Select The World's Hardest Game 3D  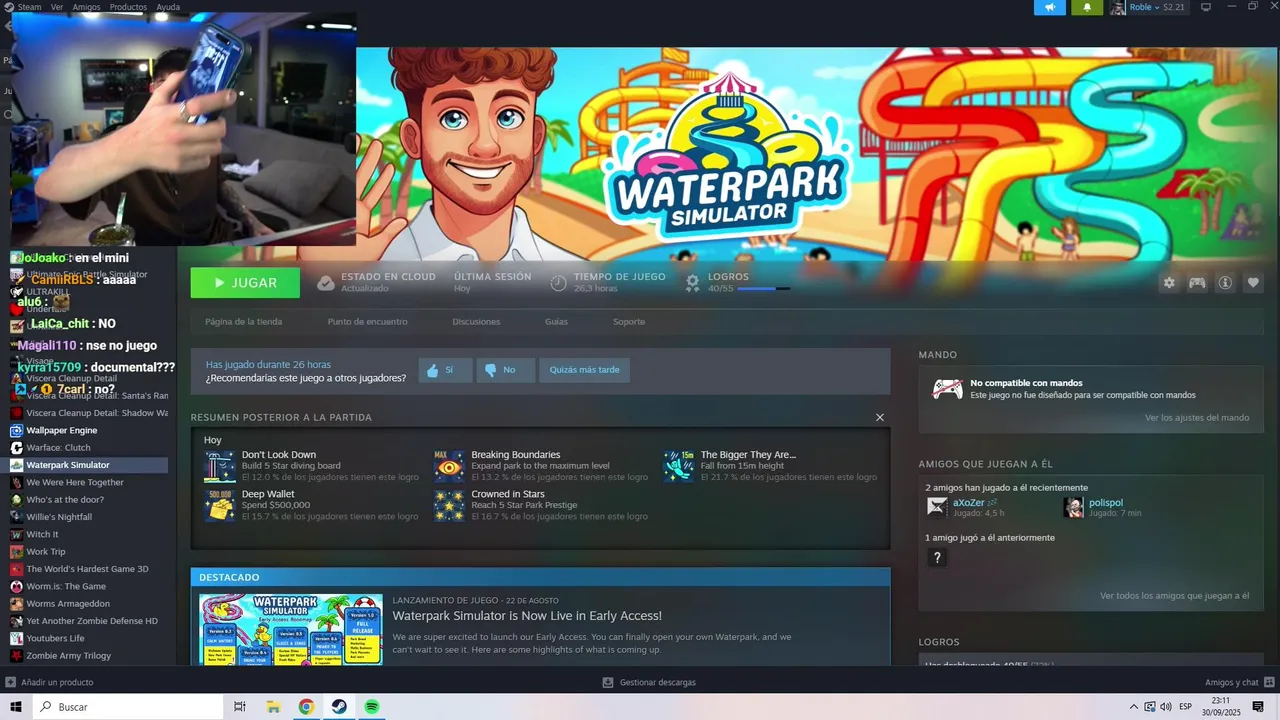pyautogui.click(x=89, y=569)
